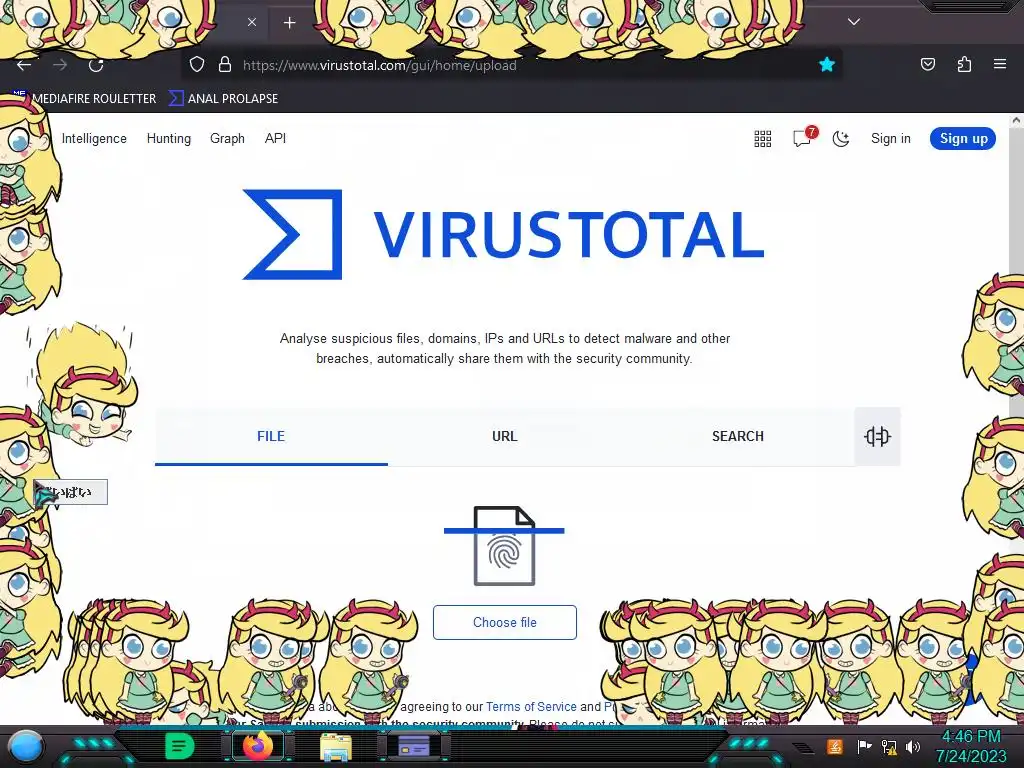Close the current browser tab
This screenshot has height=768, width=1024.
252,22
